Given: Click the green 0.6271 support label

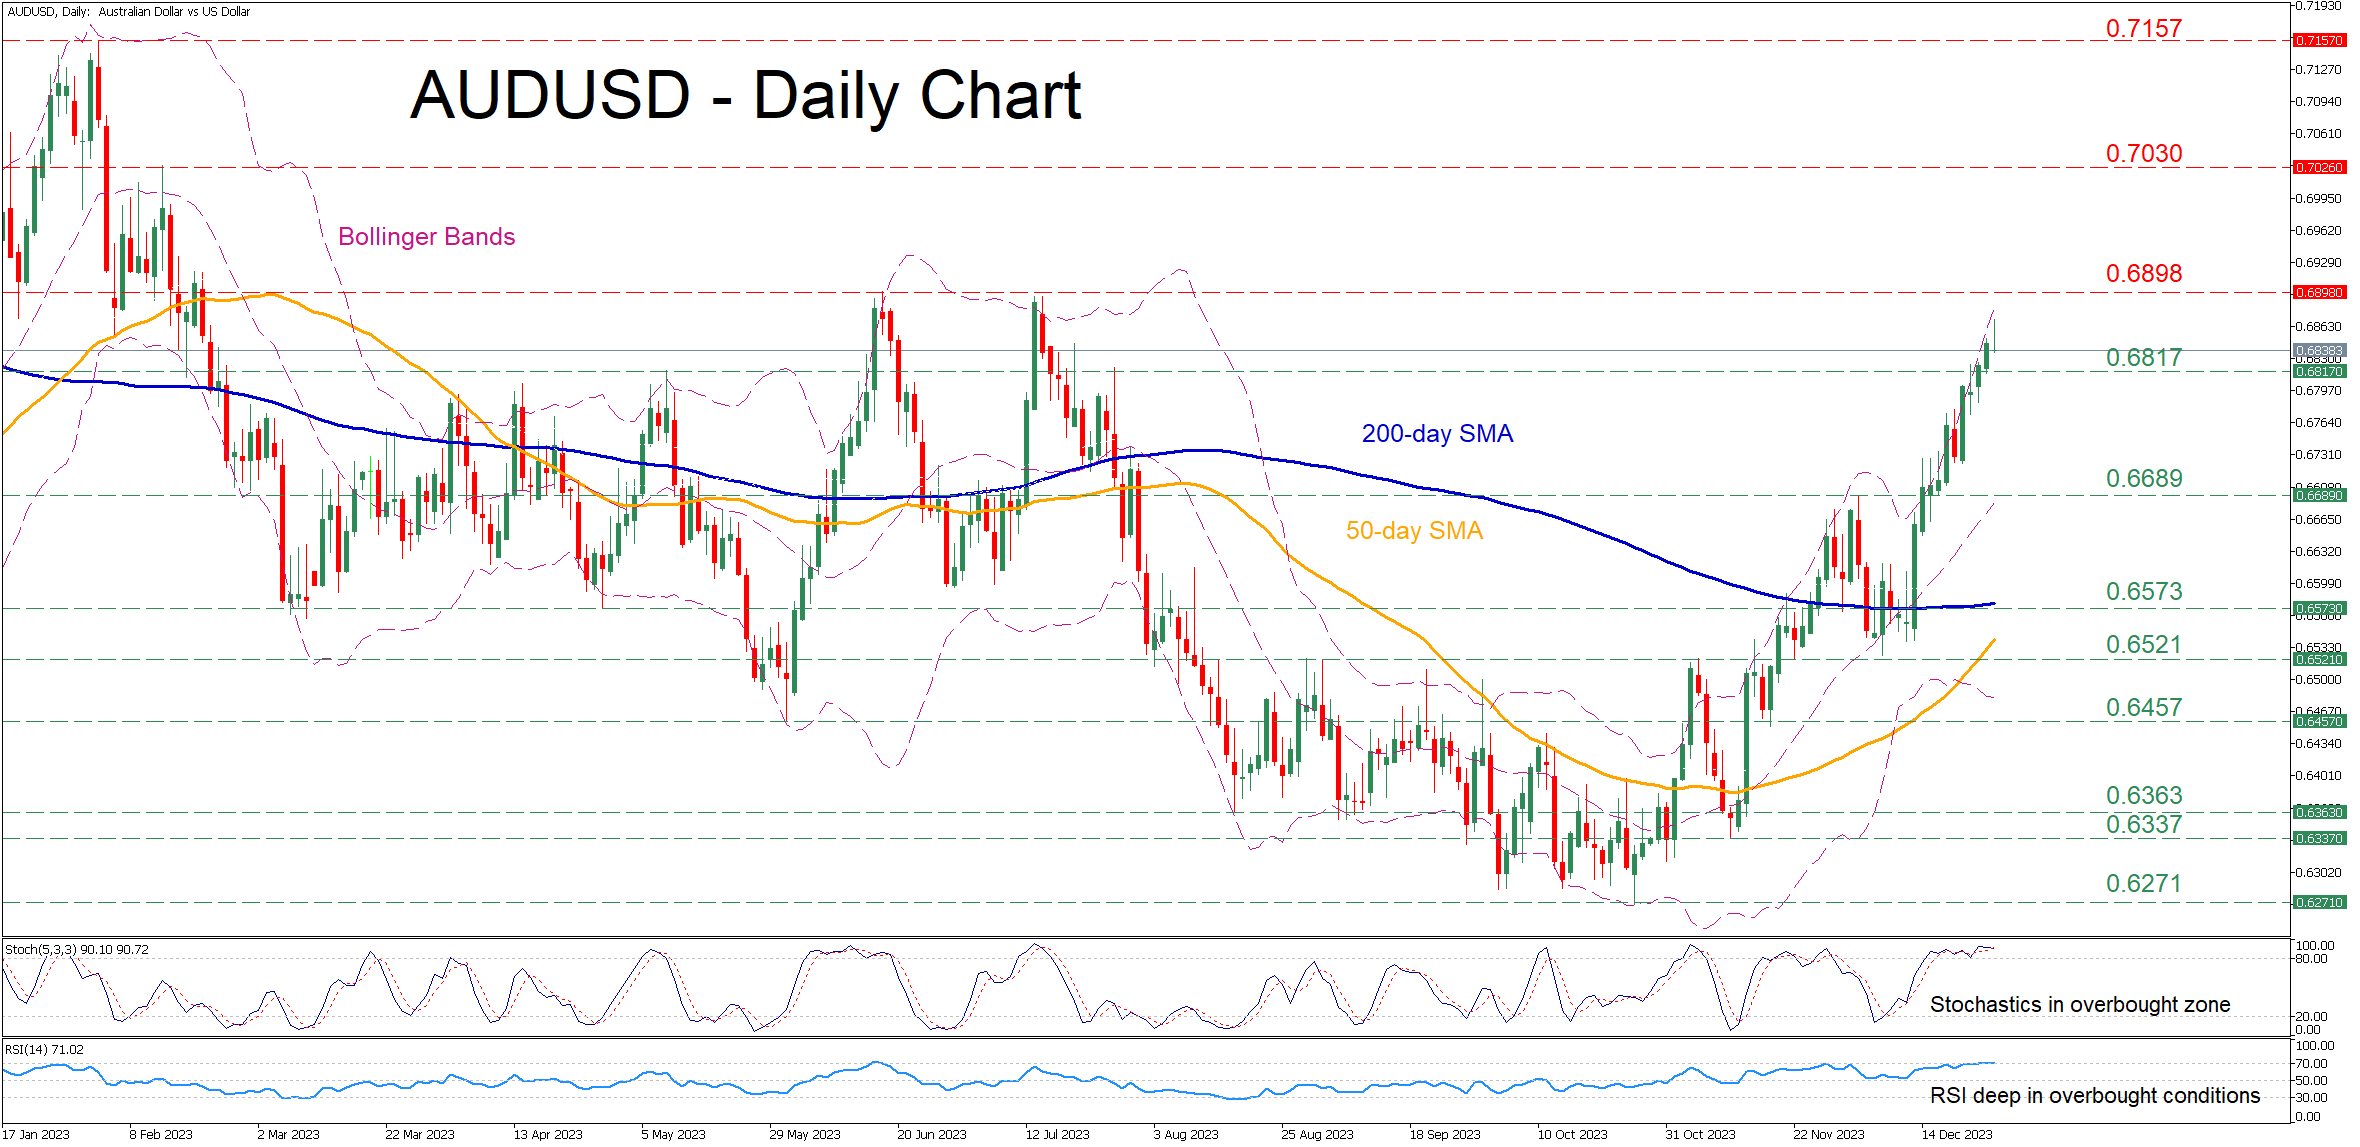Looking at the screenshot, I should click(x=2143, y=883).
